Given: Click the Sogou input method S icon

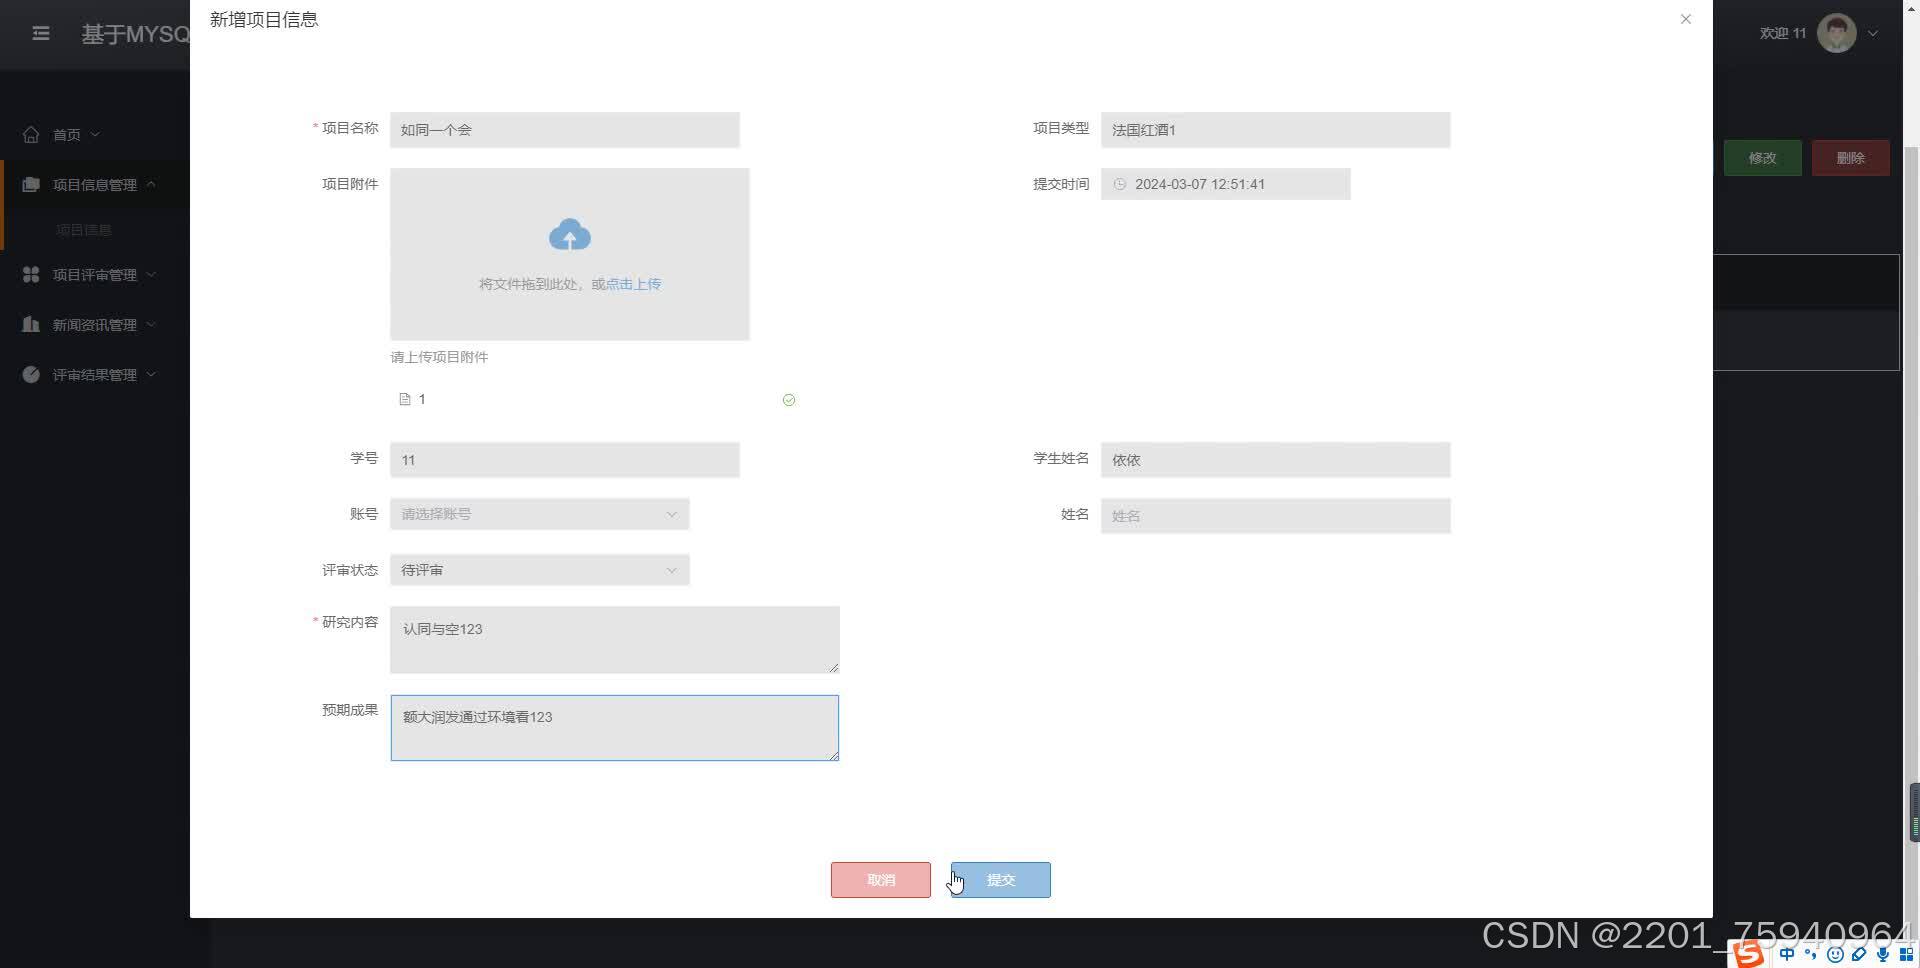Looking at the screenshot, I should pyautogui.click(x=1748, y=954).
